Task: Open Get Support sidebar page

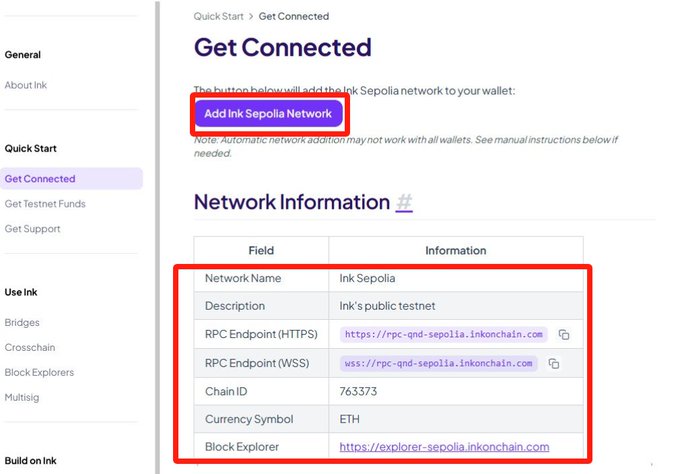Action: tap(33, 229)
